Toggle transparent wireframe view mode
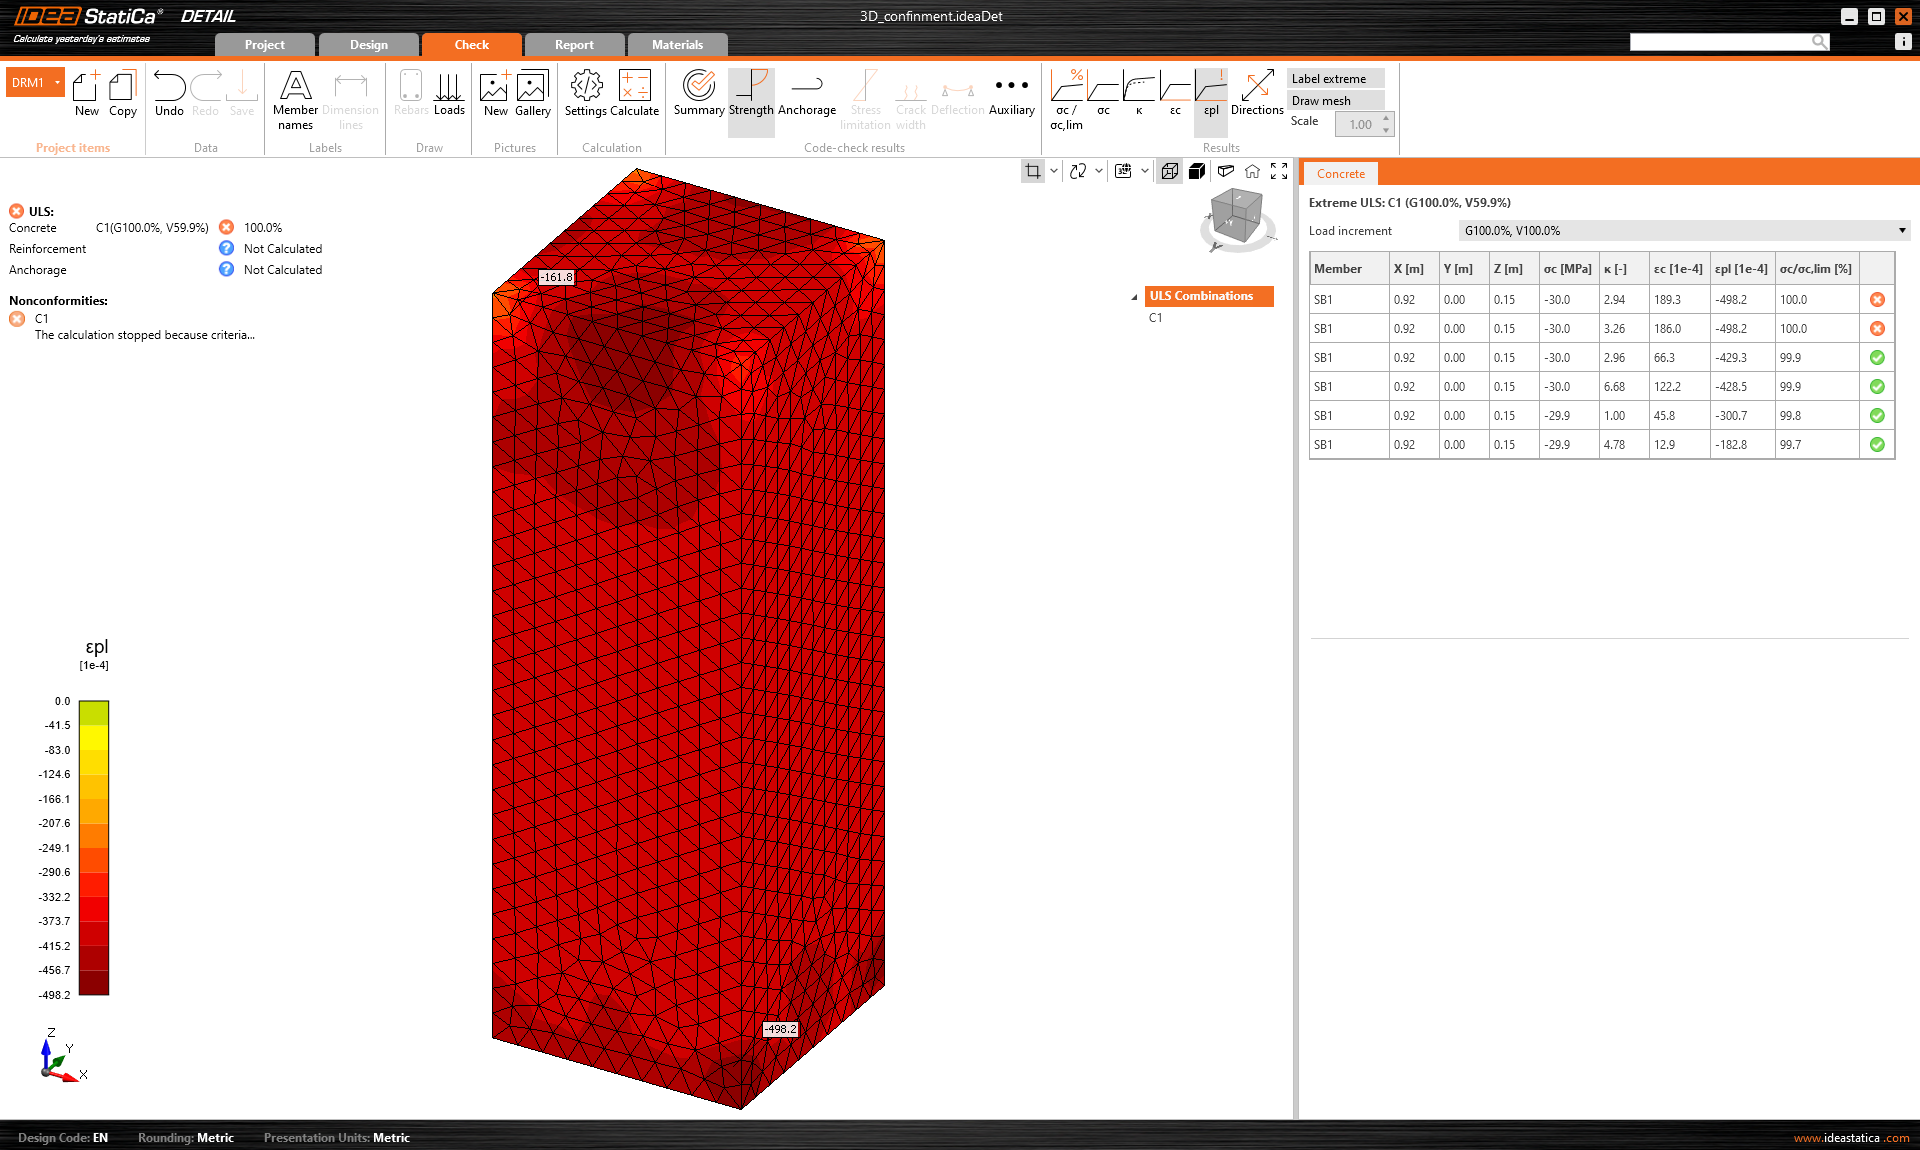Viewport: 1920px width, 1150px height. 1169,171
